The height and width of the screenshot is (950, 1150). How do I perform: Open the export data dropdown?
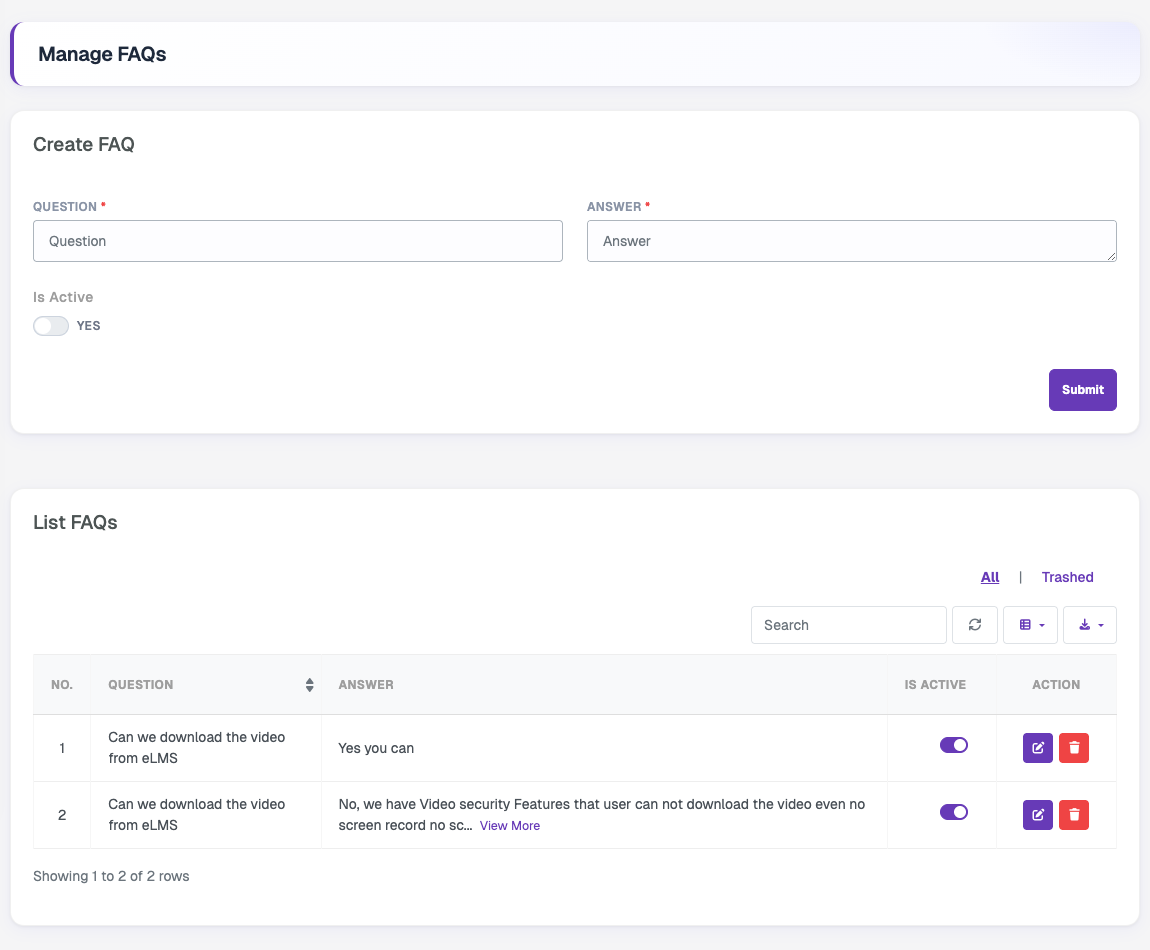coord(1090,624)
